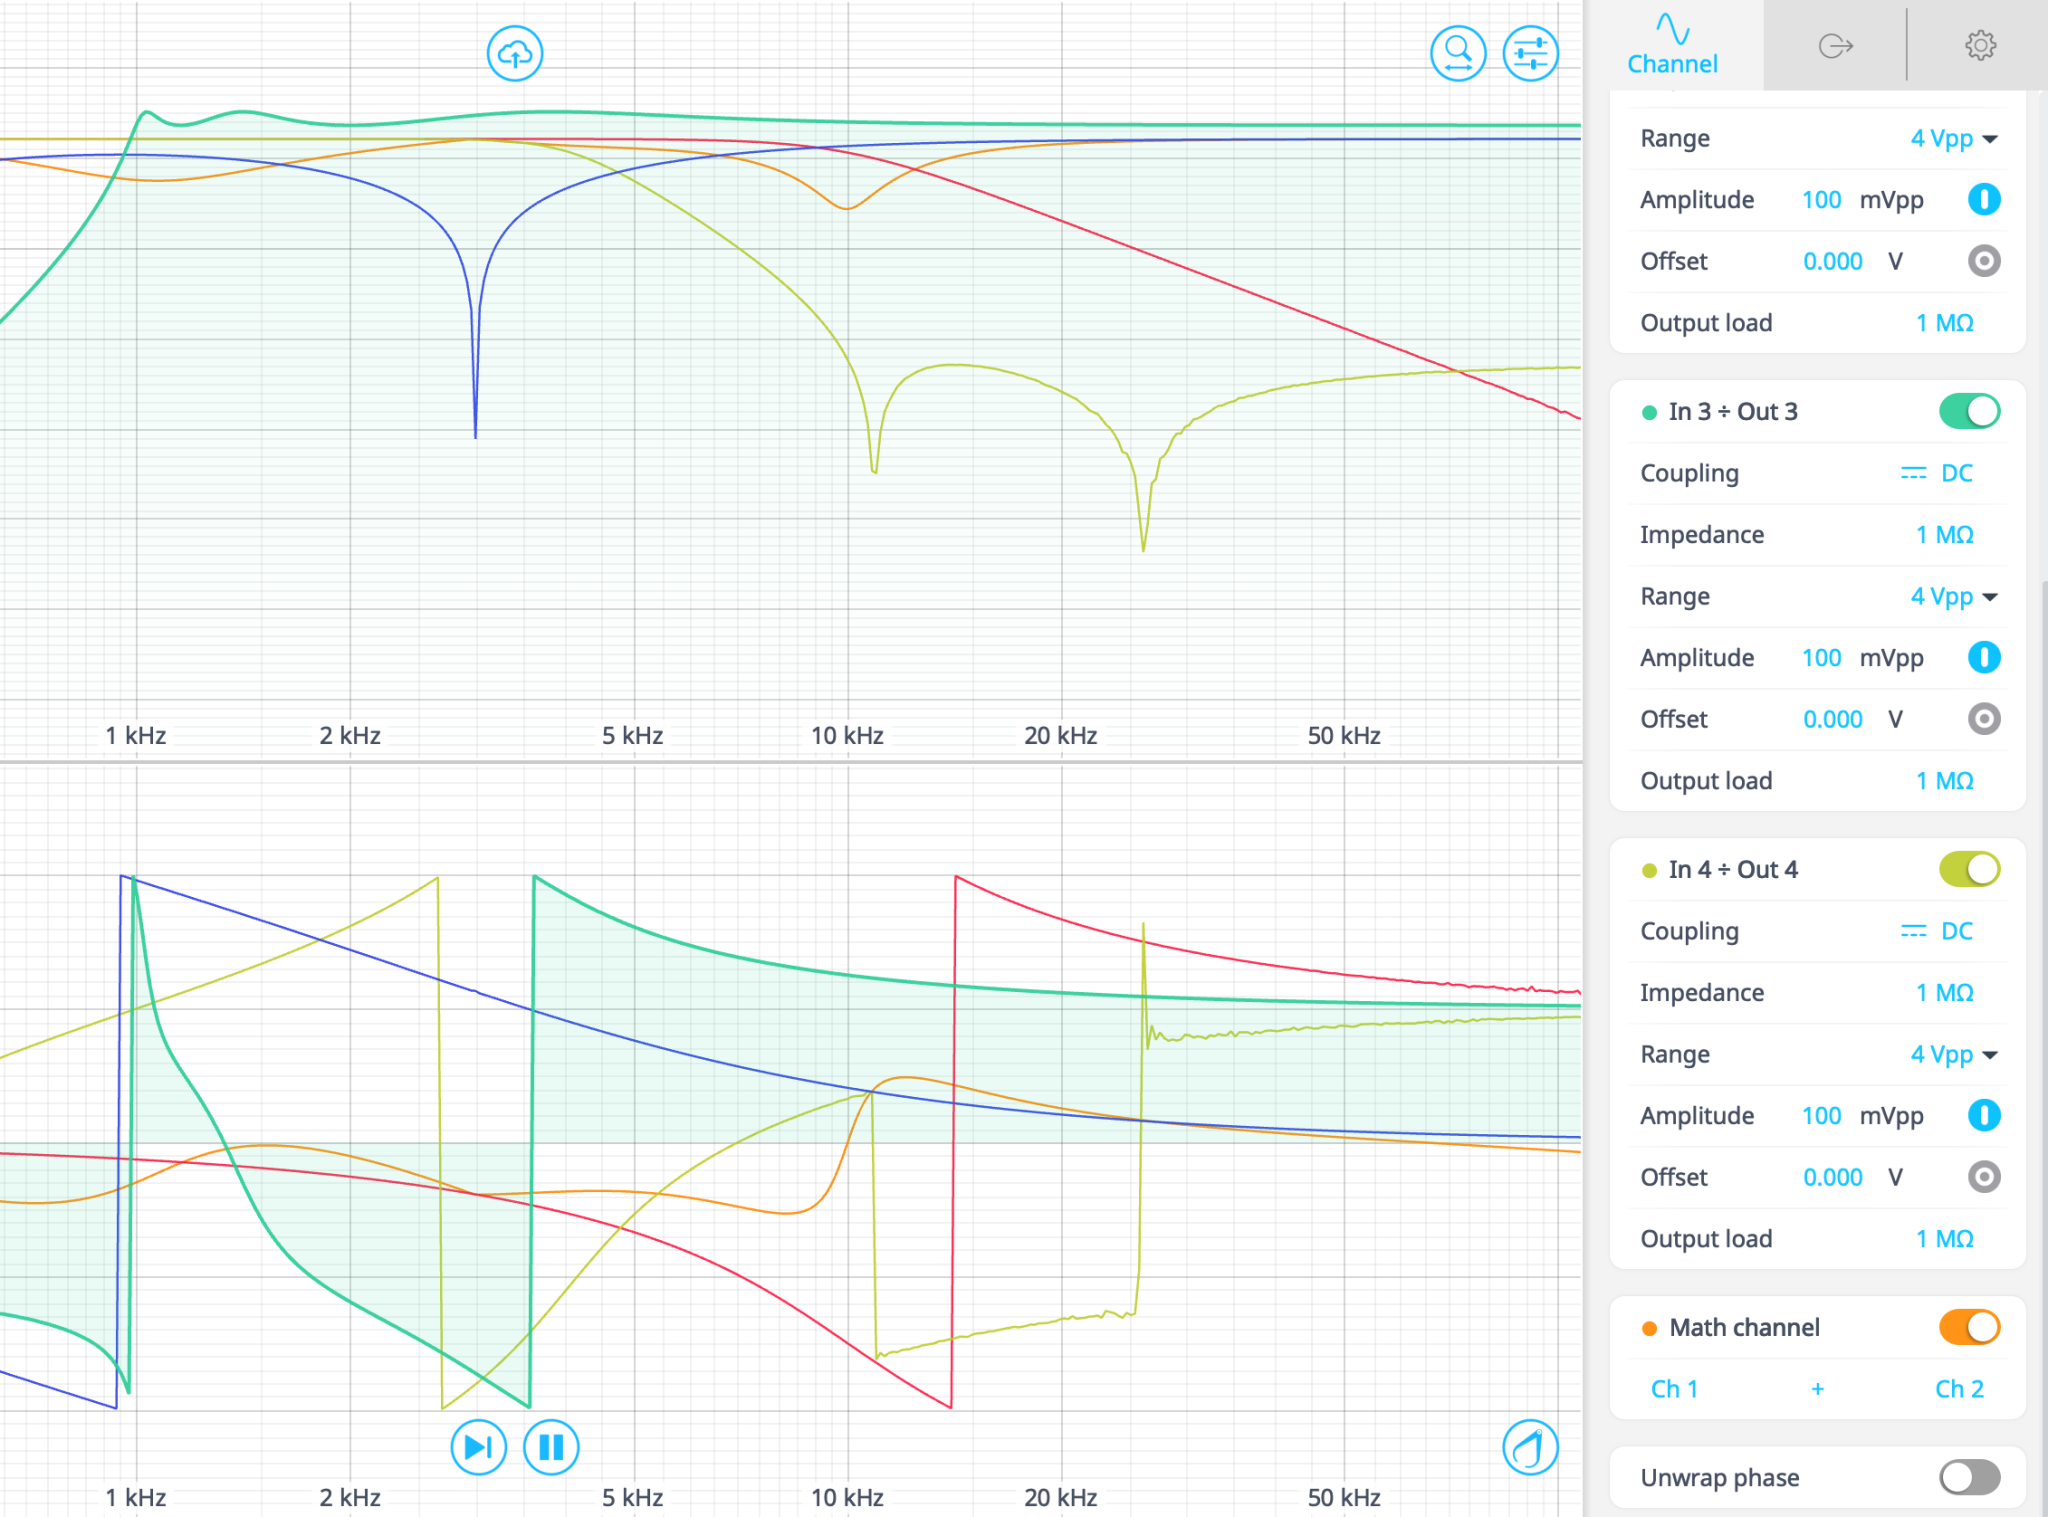Enable the Unwrap phase switch
The width and height of the screenshot is (2048, 1517).
click(x=1968, y=1477)
